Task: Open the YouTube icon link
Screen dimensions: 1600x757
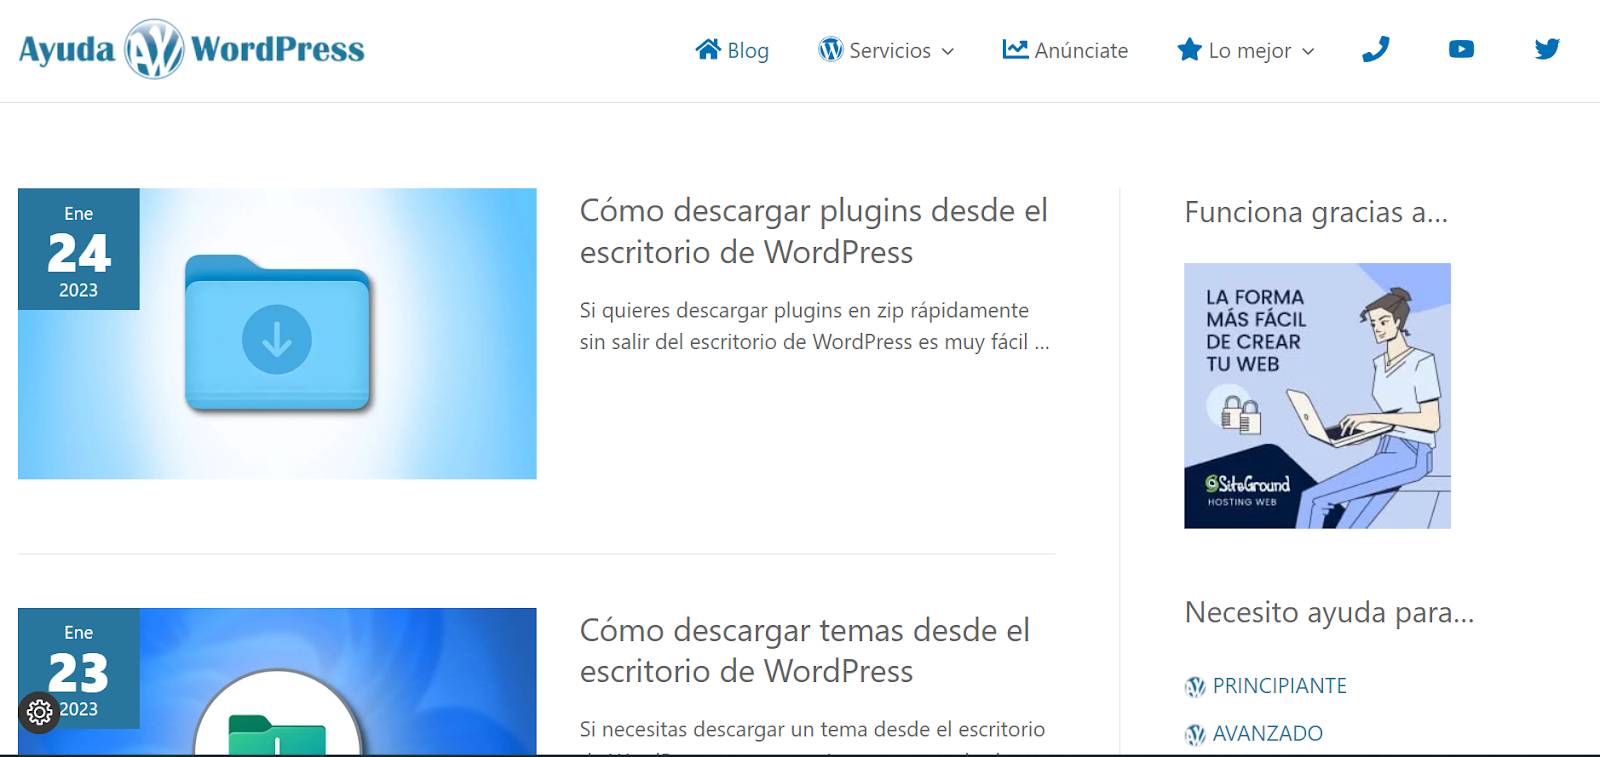Action: 1461,49
